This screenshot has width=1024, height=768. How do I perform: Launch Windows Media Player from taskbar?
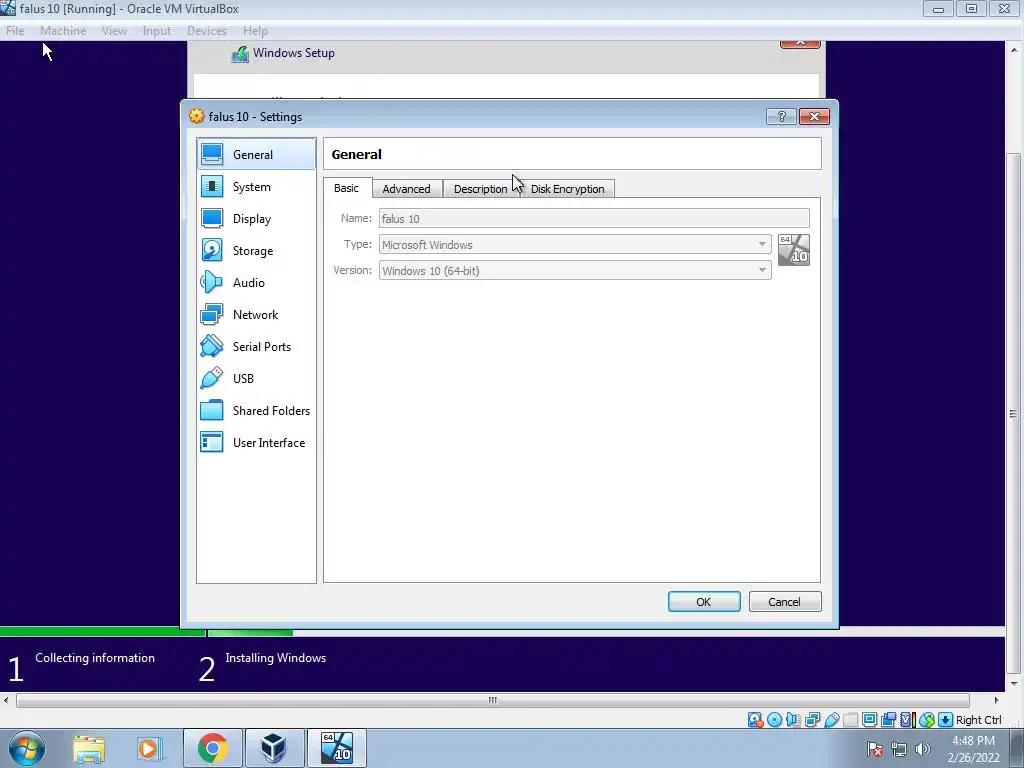(x=149, y=748)
